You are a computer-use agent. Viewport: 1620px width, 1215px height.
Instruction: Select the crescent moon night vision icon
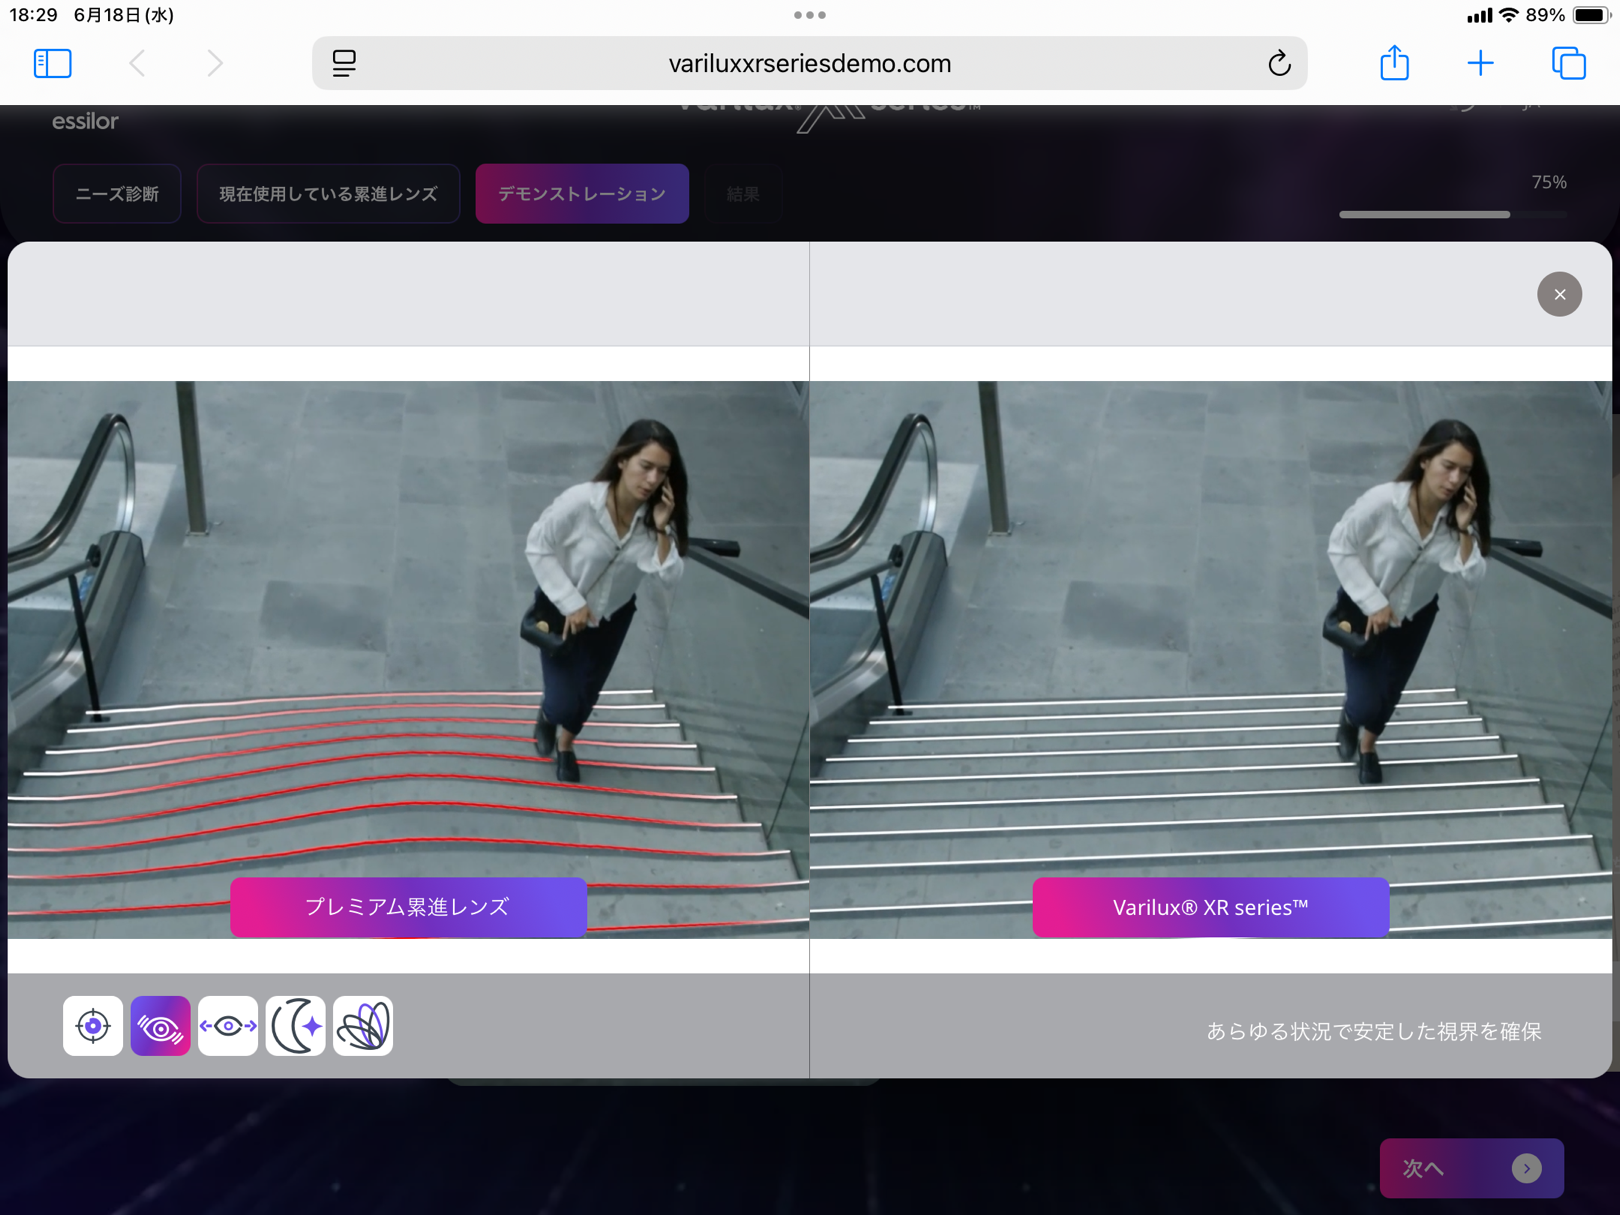(296, 1026)
